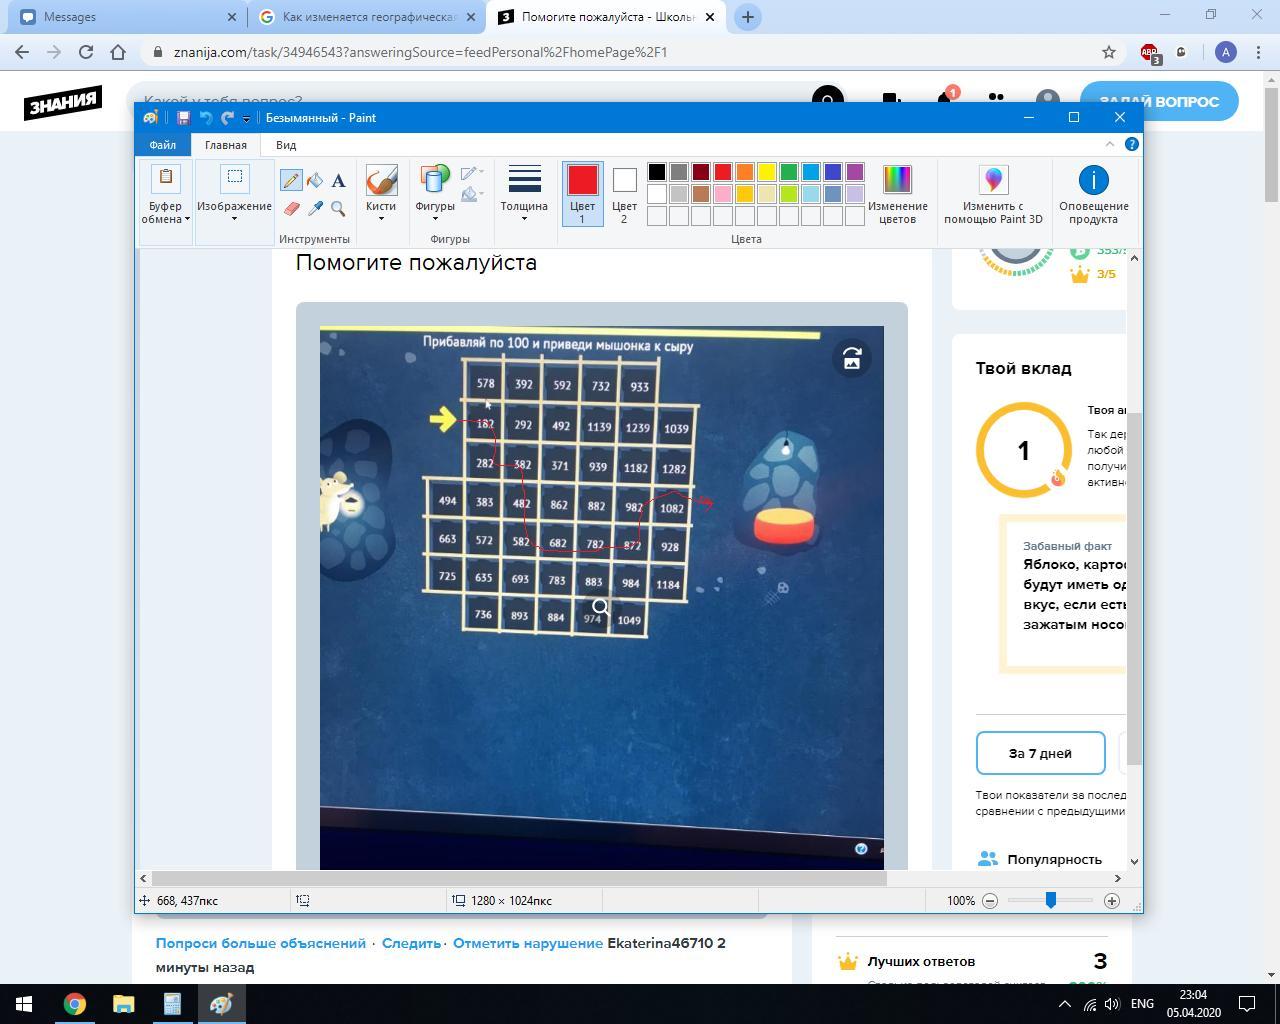Click Отметить нарушение link

[x=528, y=943]
